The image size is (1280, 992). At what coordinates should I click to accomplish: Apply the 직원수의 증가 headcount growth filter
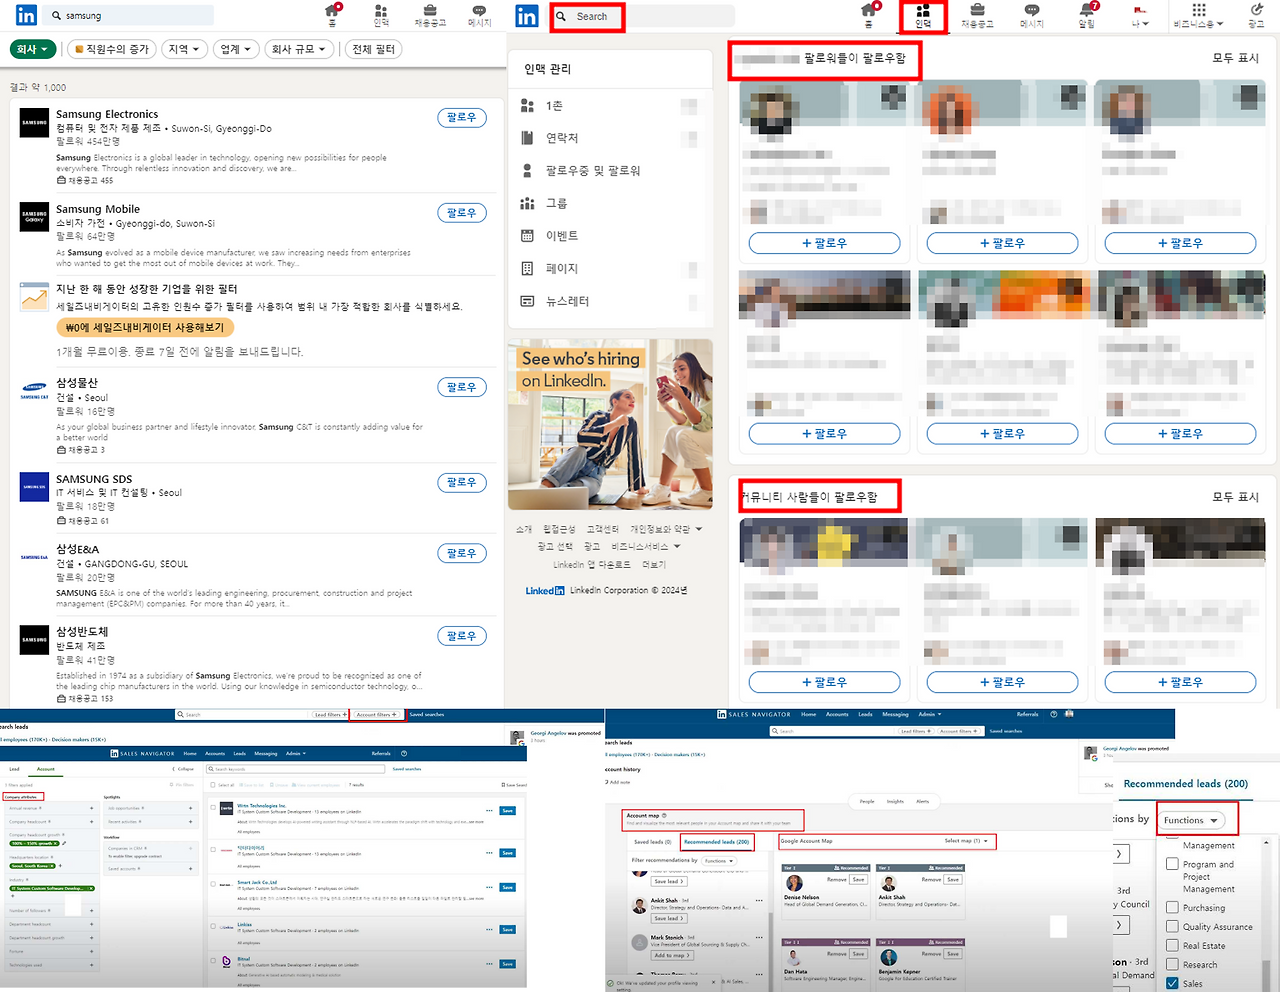[x=110, y=49]
